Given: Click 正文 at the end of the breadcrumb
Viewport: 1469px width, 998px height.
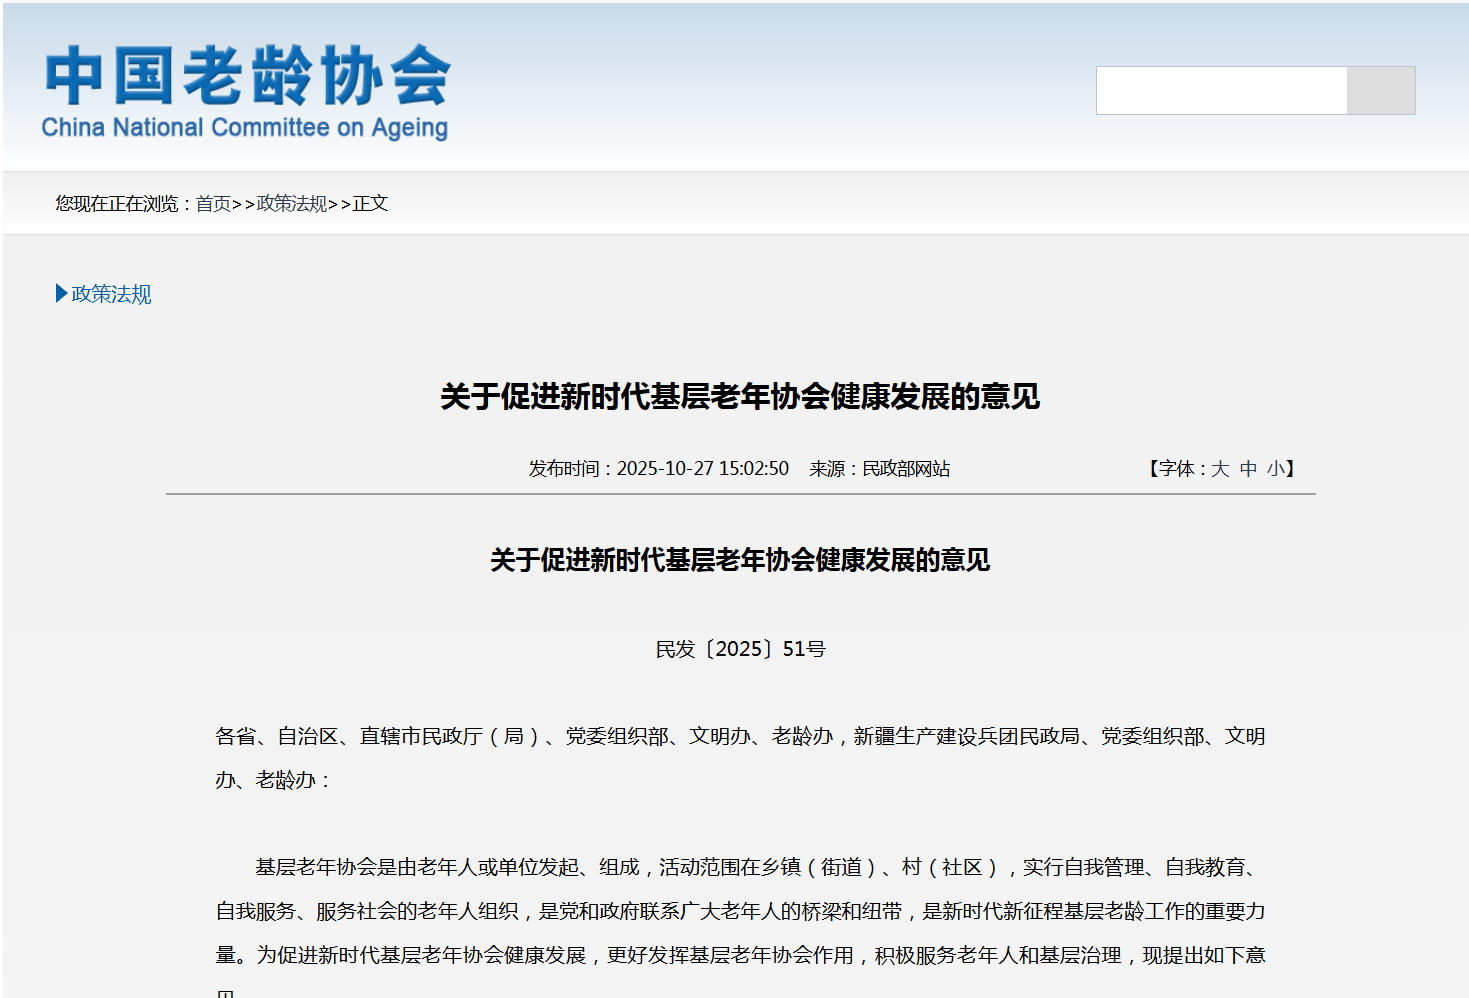Looking at the screenshot, I should [370, 204].
